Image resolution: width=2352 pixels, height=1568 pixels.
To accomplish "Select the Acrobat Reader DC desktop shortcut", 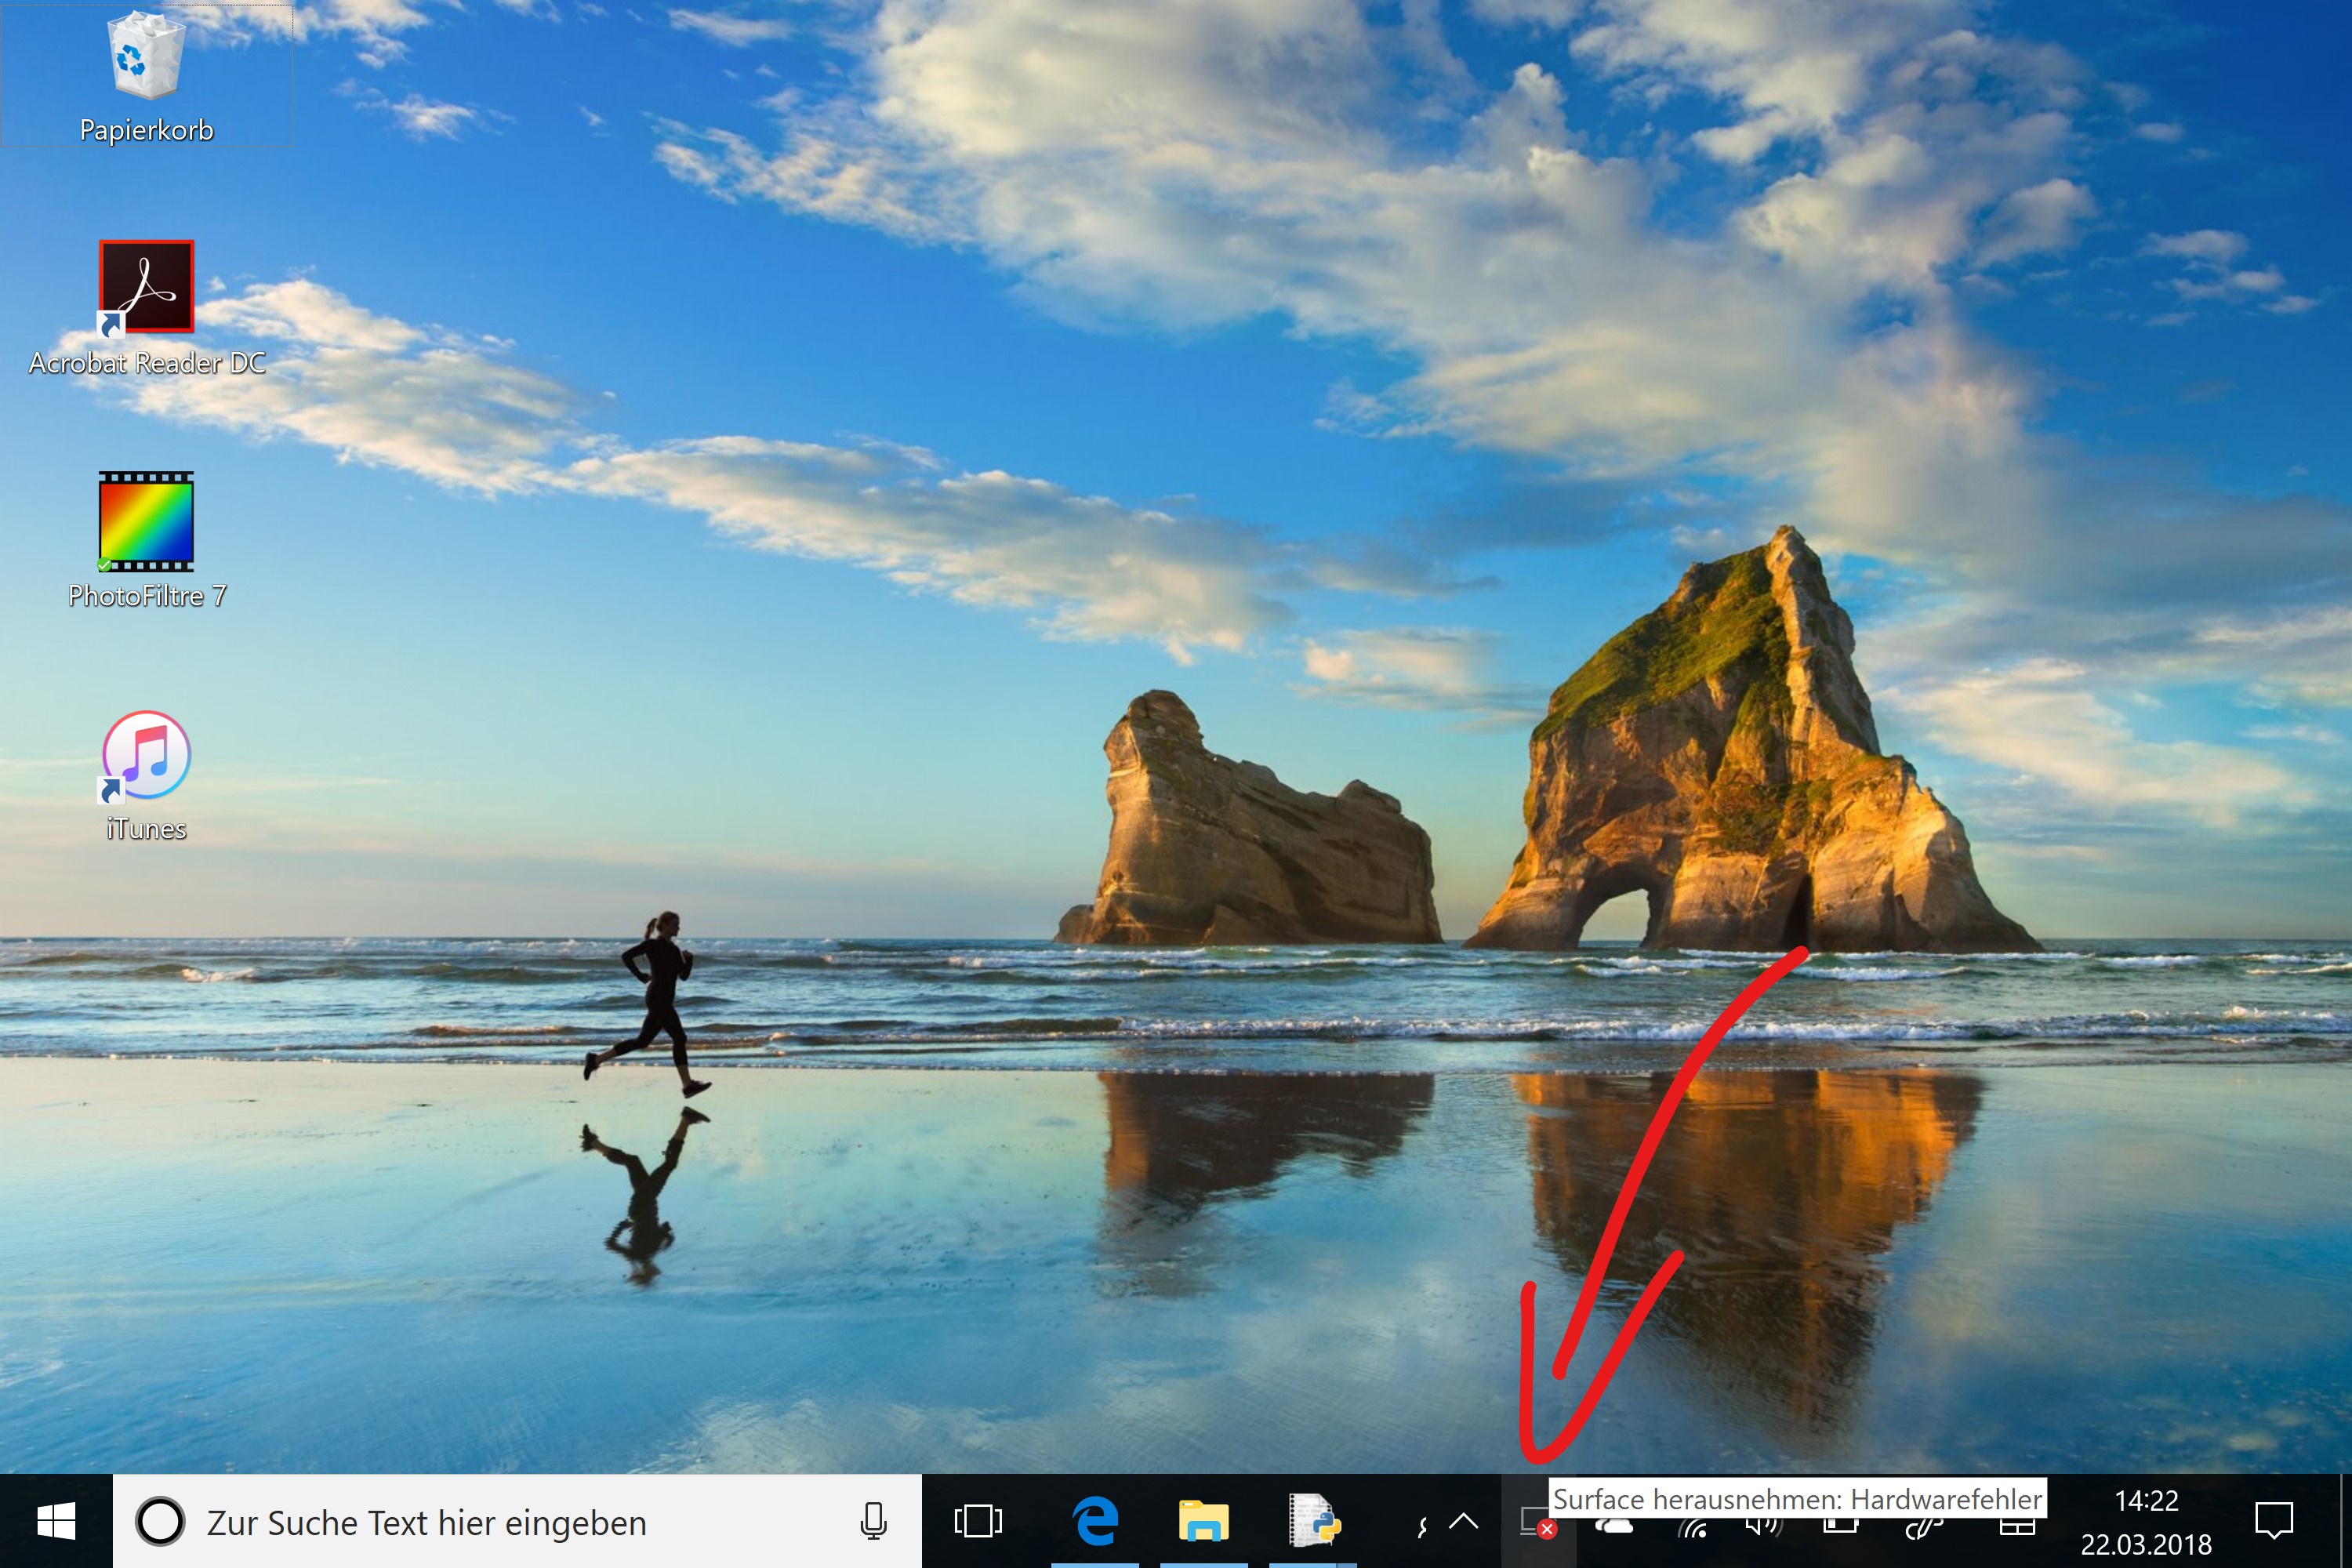I will click(x=146, y=308).
